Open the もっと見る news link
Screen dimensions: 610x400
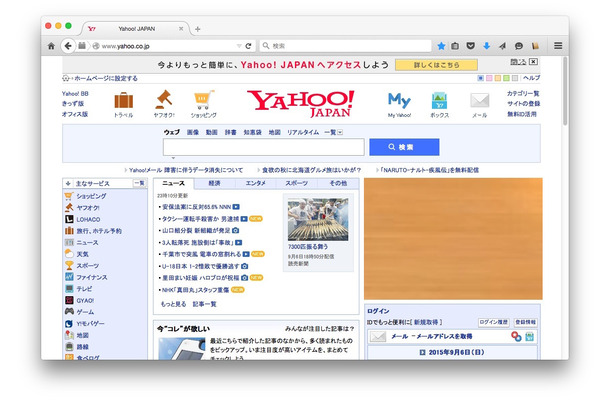[x=174, y=304]
